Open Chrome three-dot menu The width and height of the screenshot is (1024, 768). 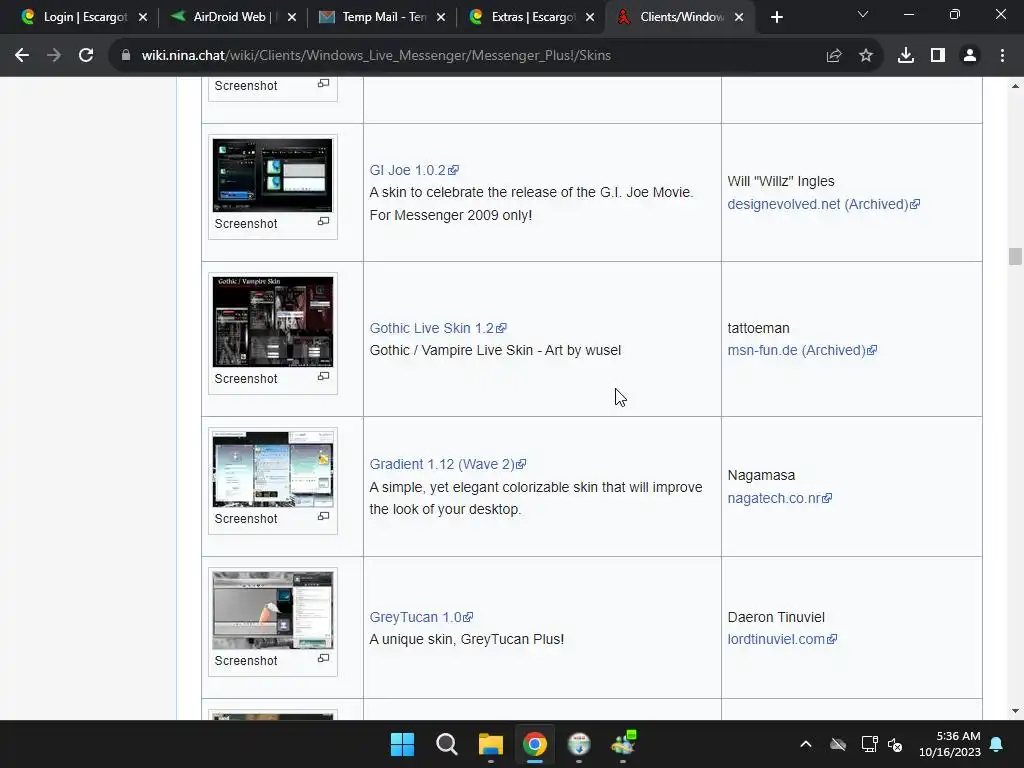pyautogui.click(x=1002, y=56)
